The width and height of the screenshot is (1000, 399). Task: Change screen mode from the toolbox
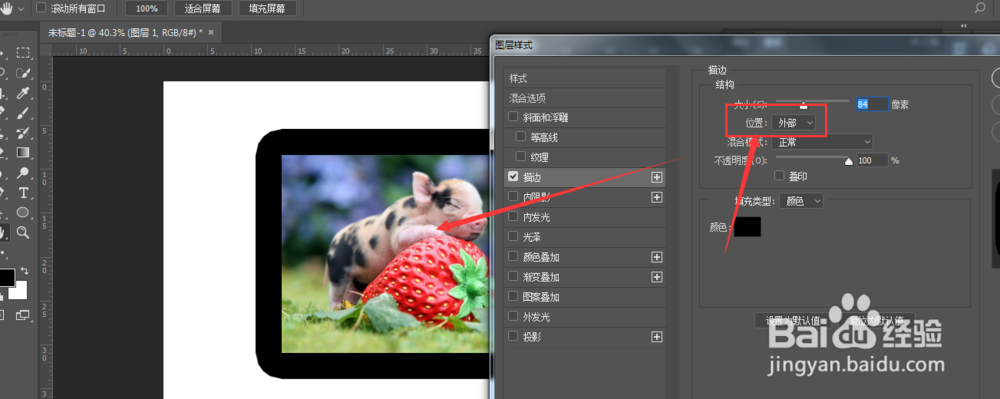tap(23, 315)
